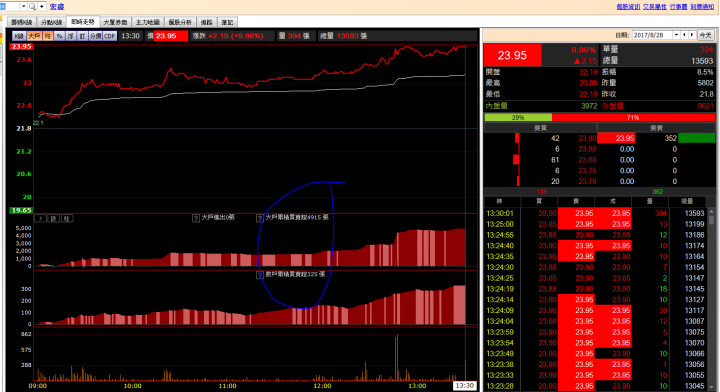Switch to the 即時走勢 tab
Screen dimensions: 720x392
83,22
